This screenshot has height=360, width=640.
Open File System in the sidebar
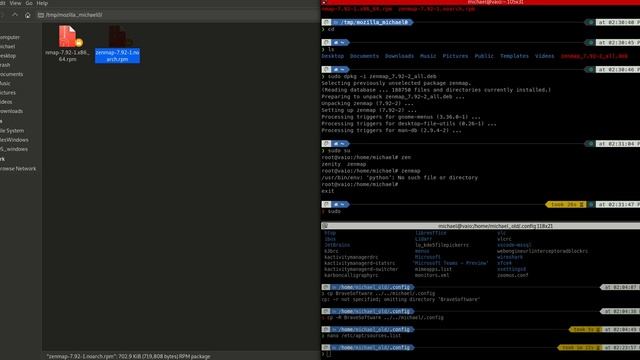pyautogui.click(x=12, y=131)
